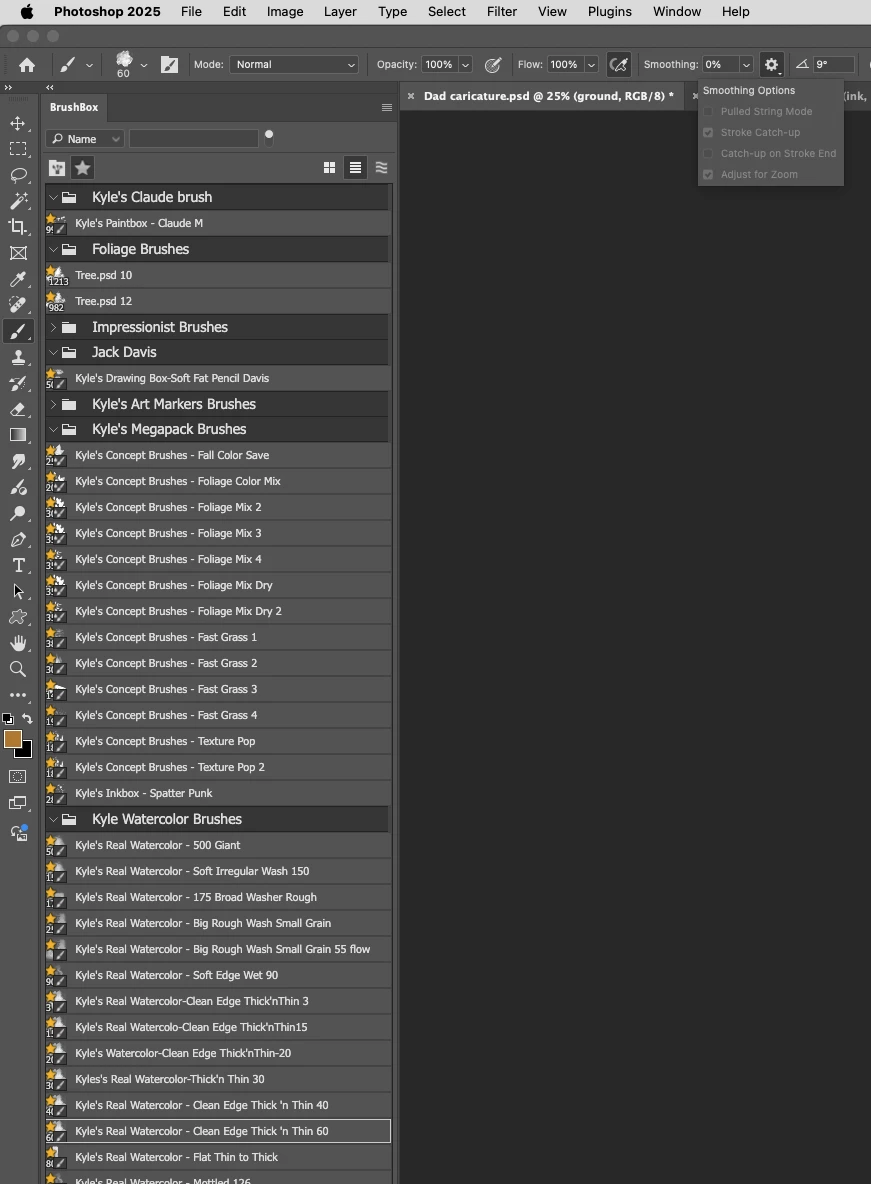871x1184 pixels.
Task: Select the Hand tool
Action: [x=18, y=643]
